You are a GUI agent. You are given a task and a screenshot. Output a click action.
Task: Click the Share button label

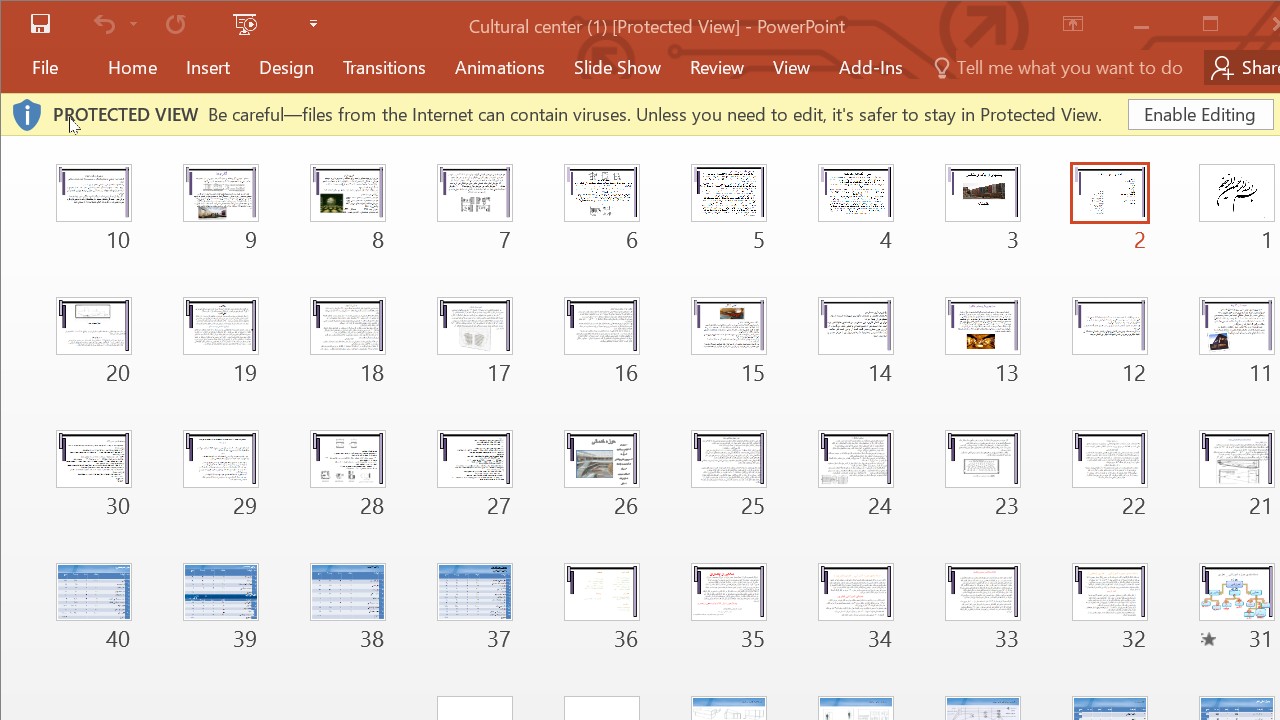click(x=1260, y=68)
